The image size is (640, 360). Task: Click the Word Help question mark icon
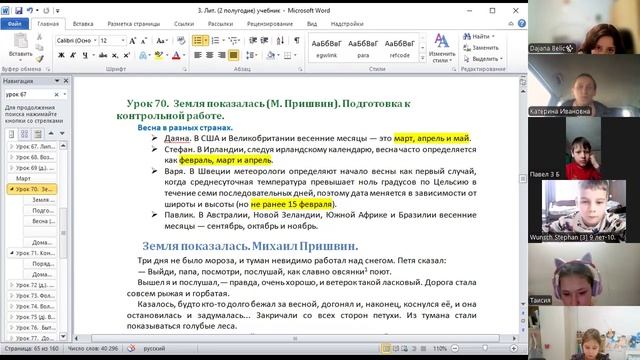click(x=522, y=24)
